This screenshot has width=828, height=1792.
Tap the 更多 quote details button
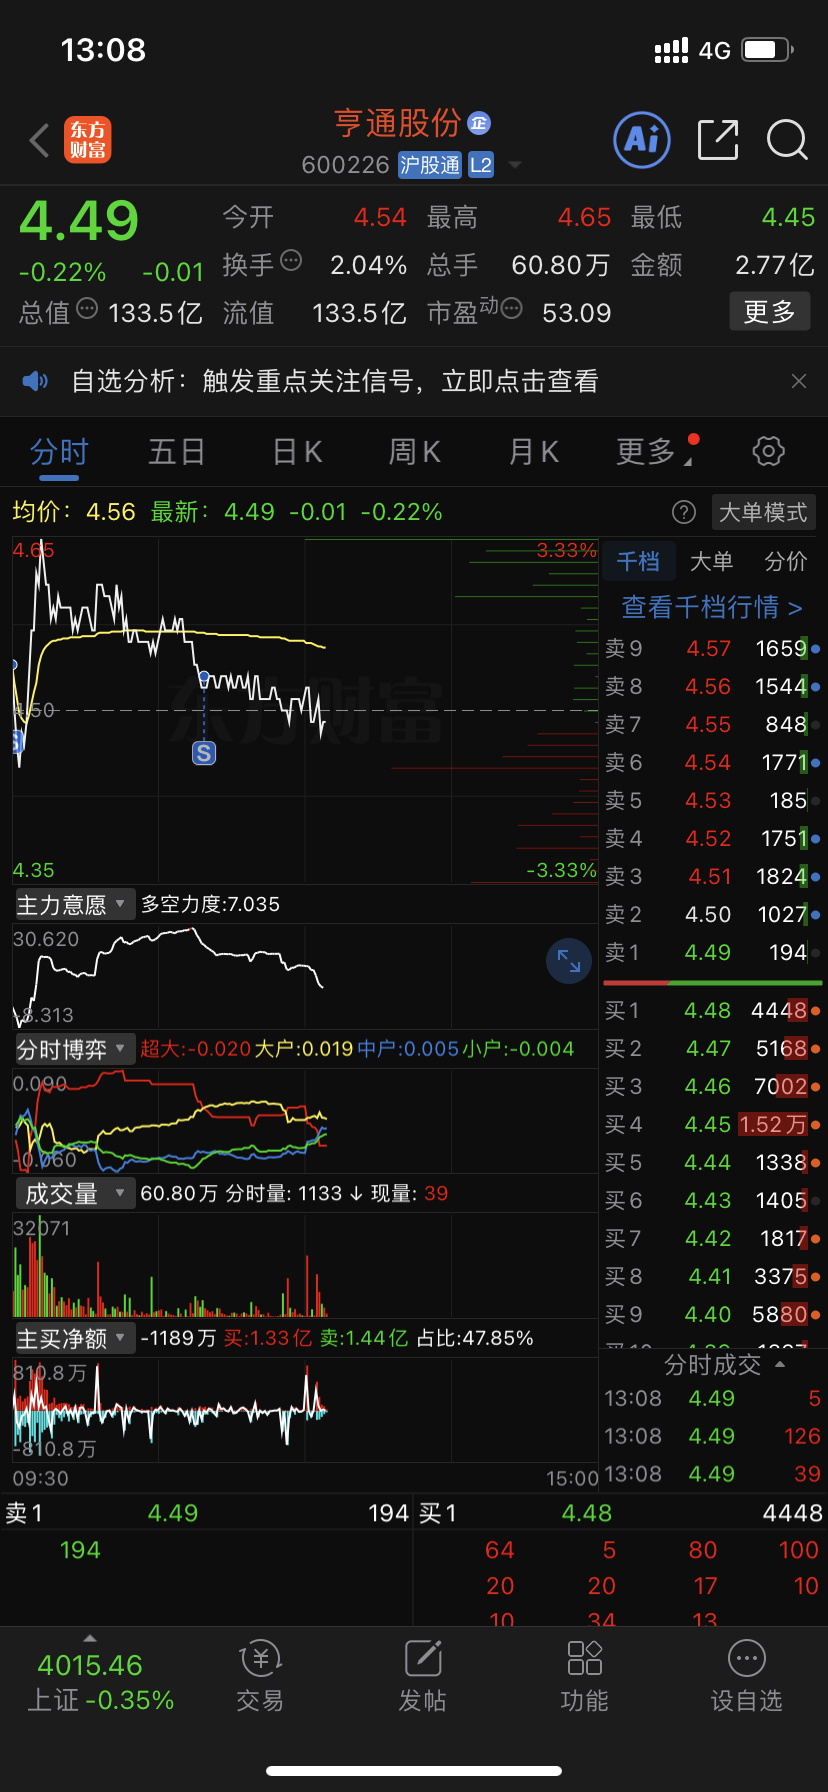coord(769,312)
